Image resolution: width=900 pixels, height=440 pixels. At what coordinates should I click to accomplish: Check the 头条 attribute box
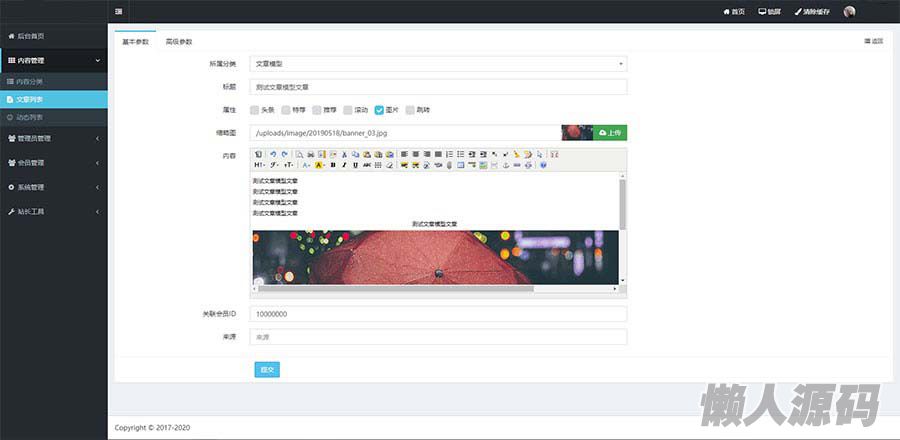(x=255, y=110)
